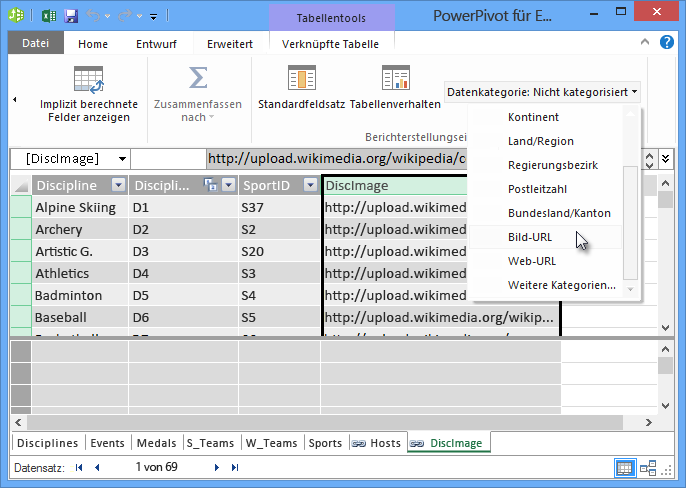This screenshot has height=488, width=686.
Task: Open the Standardfeldsatz dialog
Action: (x=301, y=88)
